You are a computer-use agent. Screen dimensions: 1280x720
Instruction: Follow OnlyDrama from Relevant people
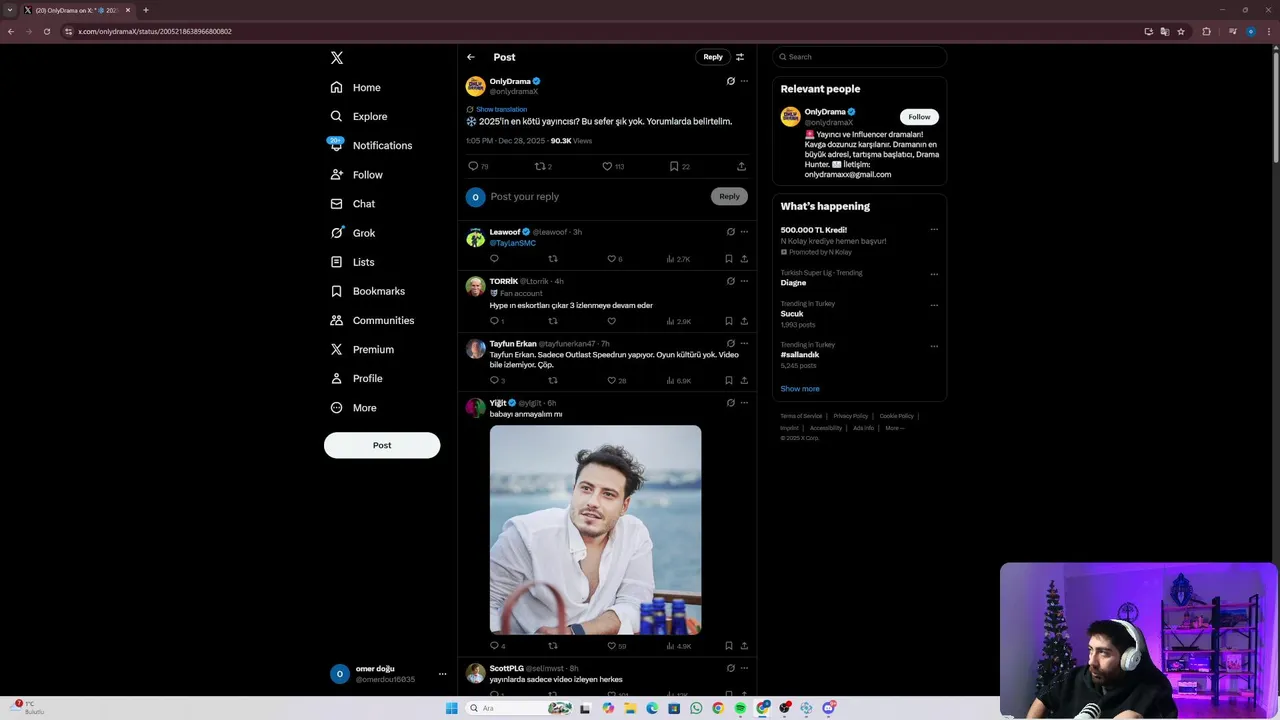point(919,117)
